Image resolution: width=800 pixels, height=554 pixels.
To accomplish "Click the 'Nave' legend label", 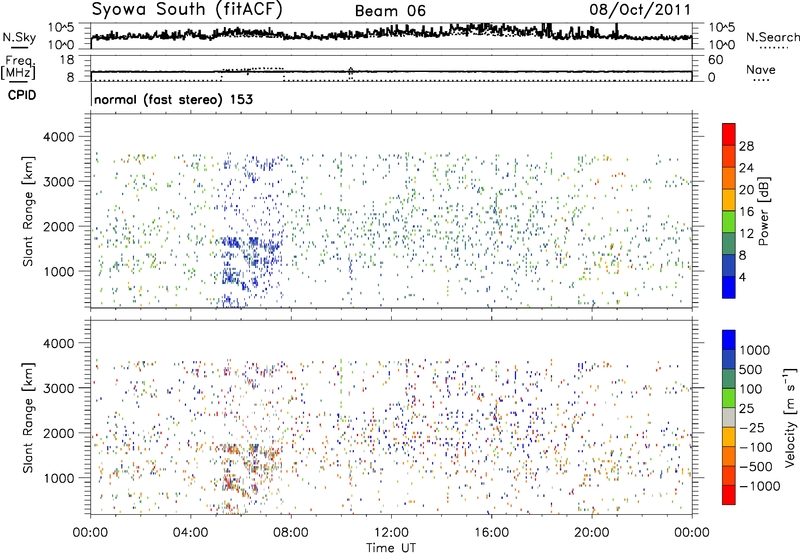I will pos(761,69).
